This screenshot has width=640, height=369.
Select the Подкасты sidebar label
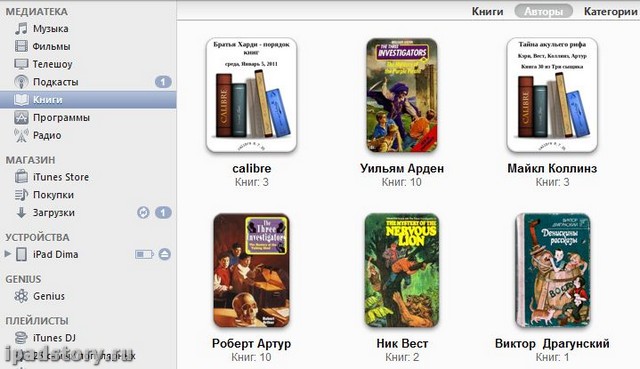coord(56,82)
